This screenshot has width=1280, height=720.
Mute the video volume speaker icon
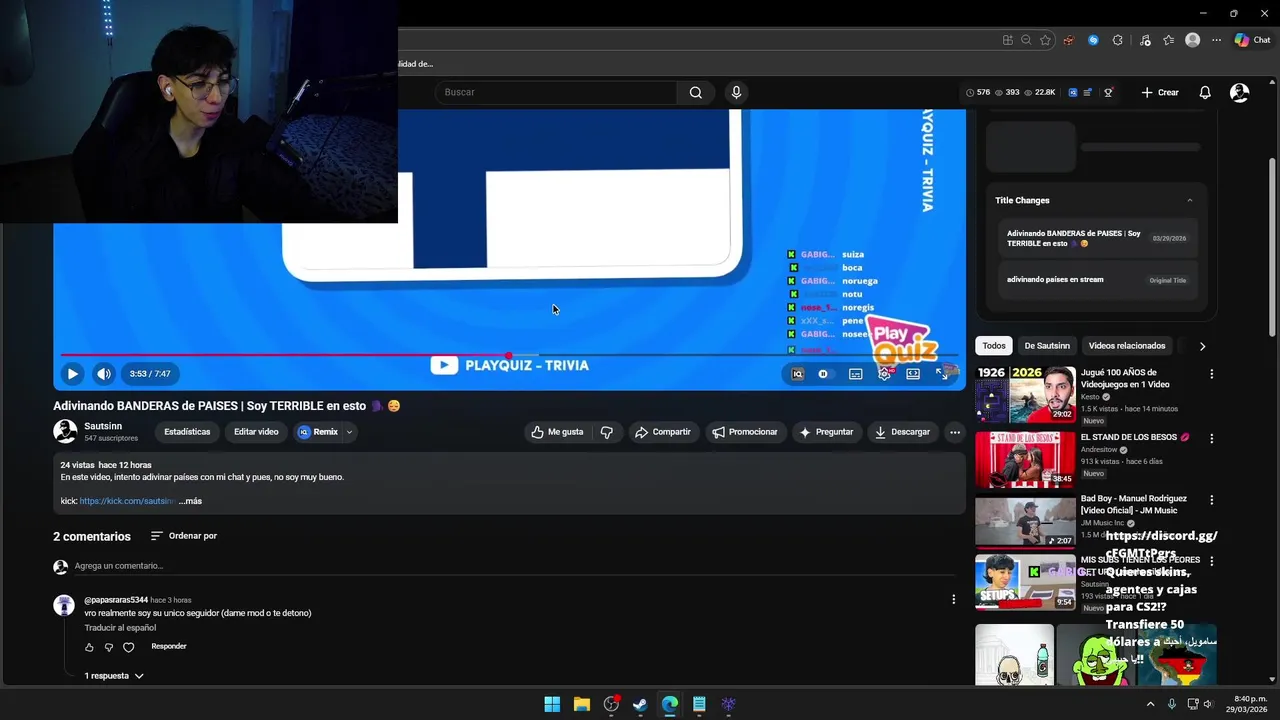(x=104, y=374)
